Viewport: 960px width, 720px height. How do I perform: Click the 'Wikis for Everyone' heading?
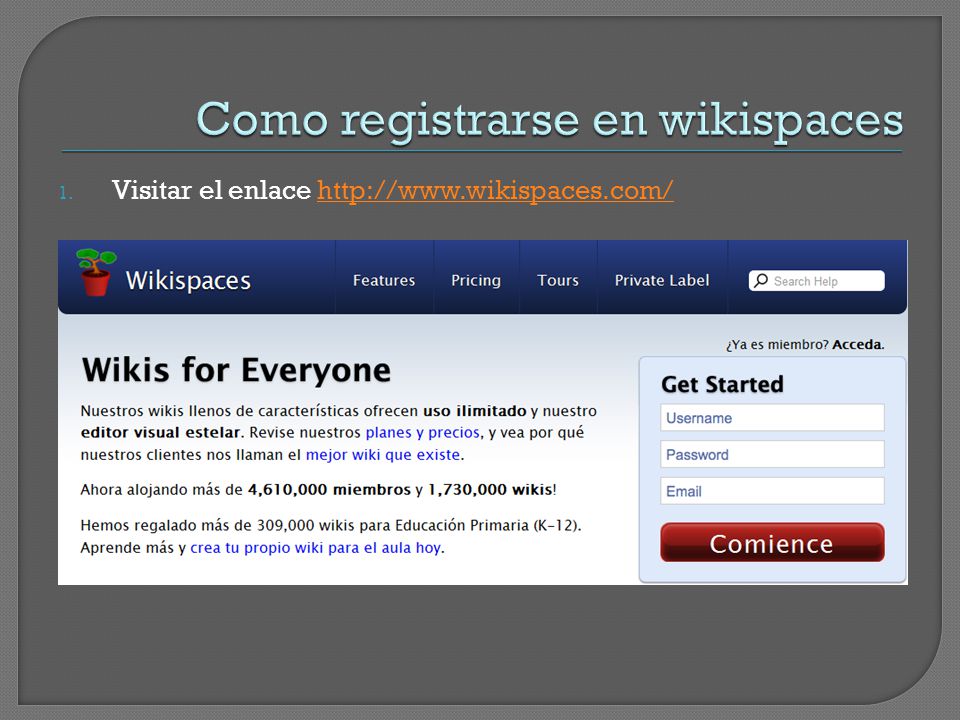pyautogui.click(x=236, y=370)
